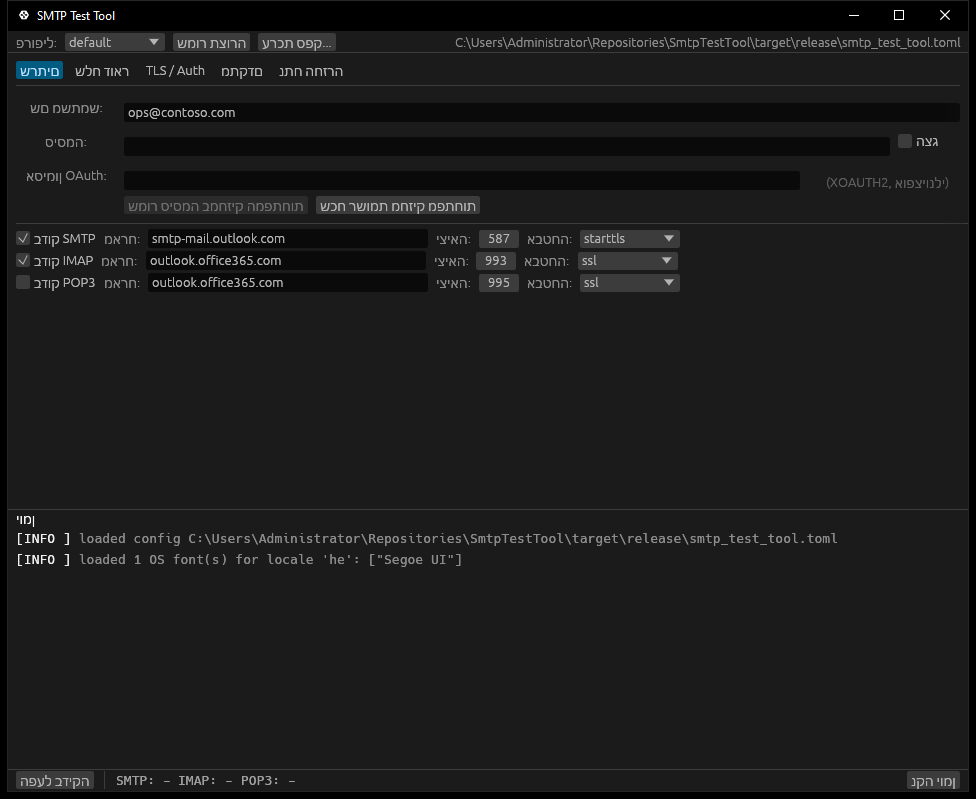
Task: Click the תוחתפמה קיזחמב המסיס רומש button
Action: pos(215,206)
